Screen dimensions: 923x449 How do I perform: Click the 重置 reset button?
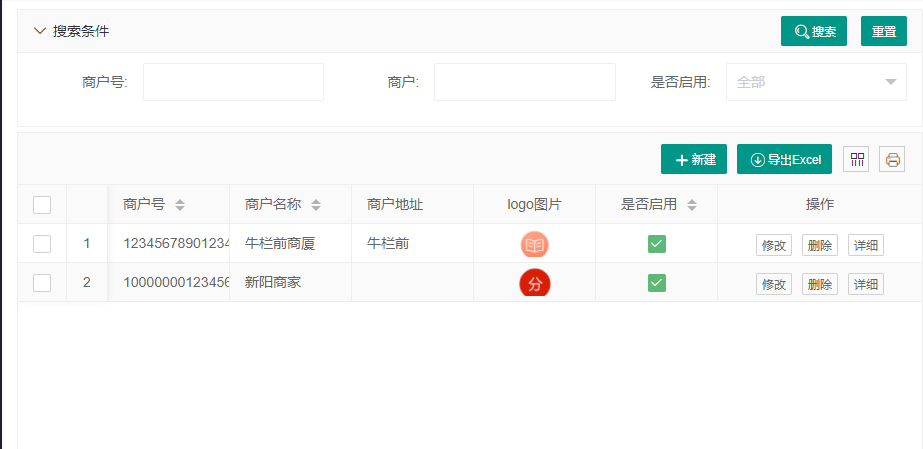[884, 31]
